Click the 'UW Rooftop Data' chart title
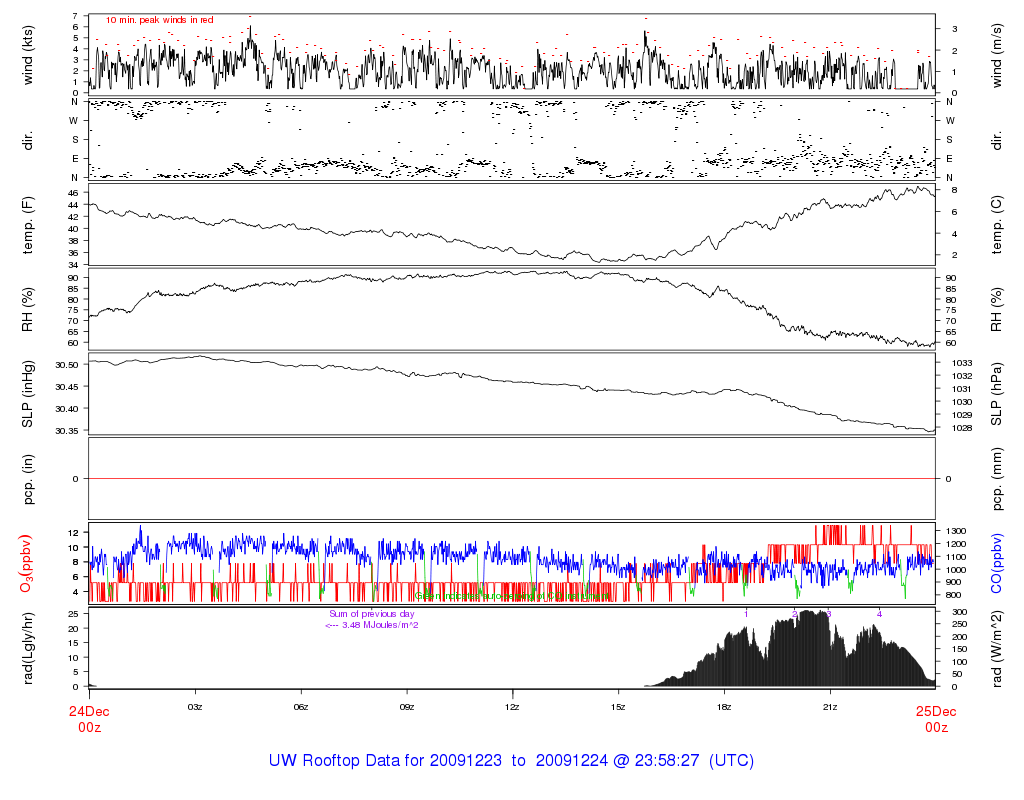This screenshot has height=800, width=1024. 511,761
